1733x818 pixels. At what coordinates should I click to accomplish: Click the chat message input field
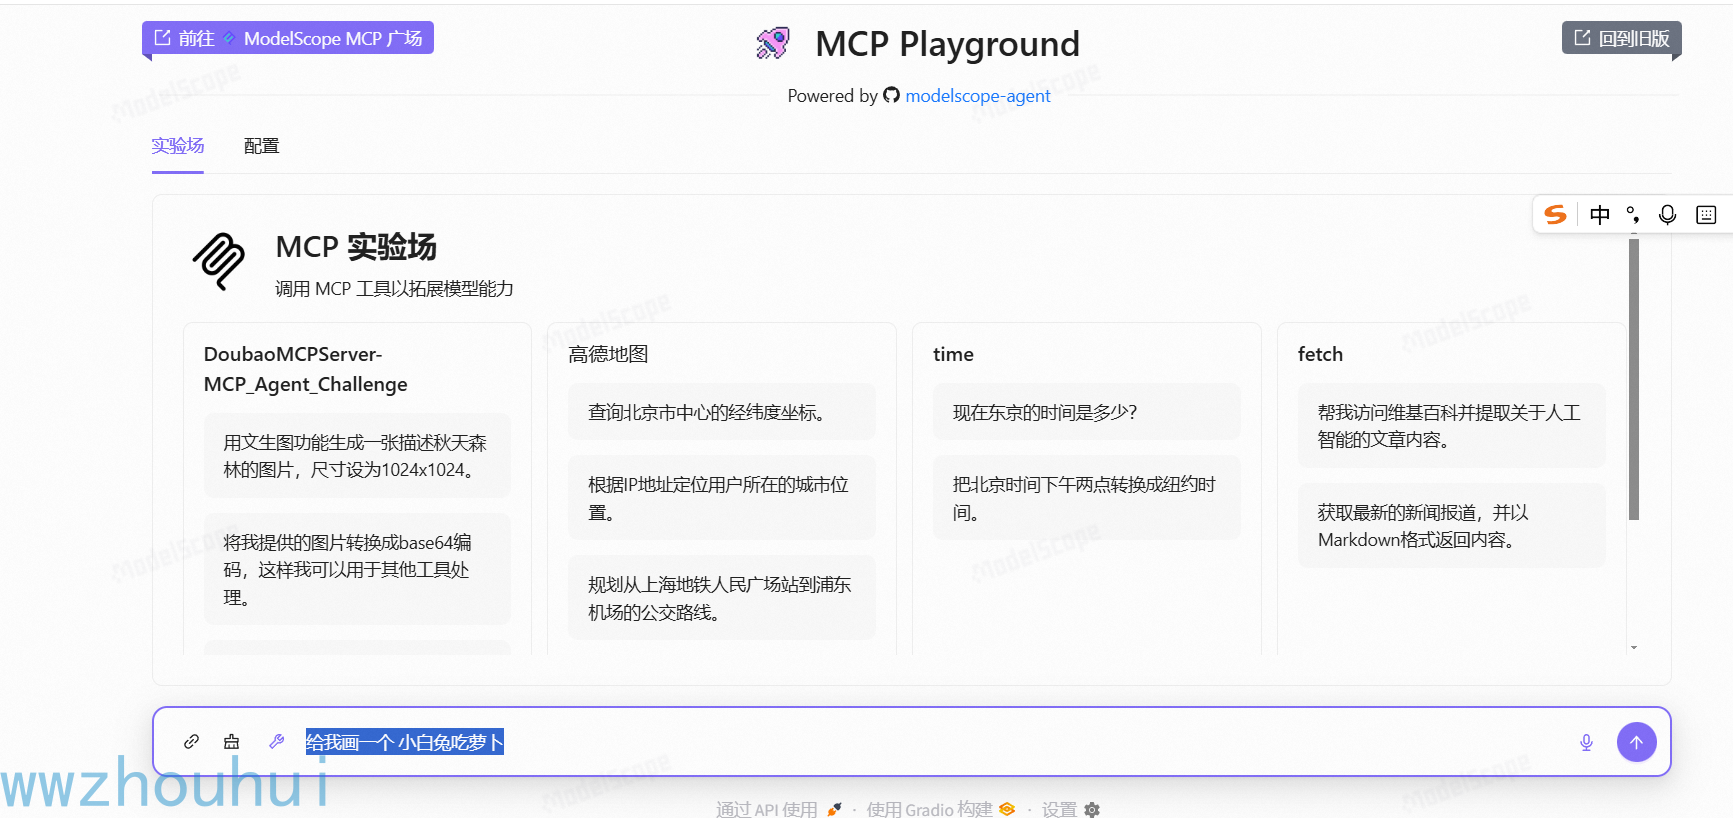point(930,742)
